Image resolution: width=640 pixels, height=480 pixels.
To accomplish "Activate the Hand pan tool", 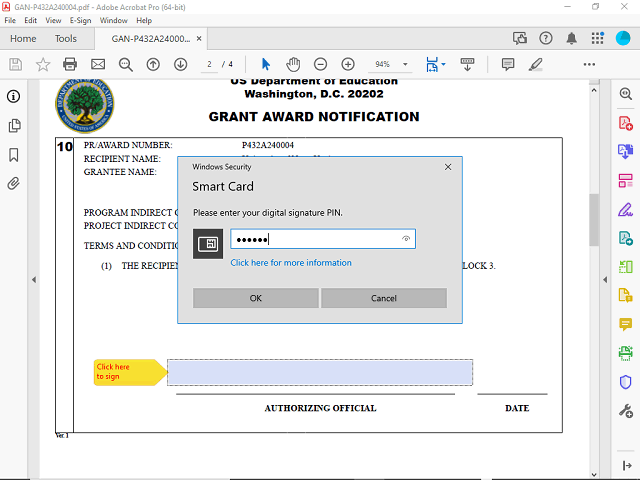I will 293,64.
